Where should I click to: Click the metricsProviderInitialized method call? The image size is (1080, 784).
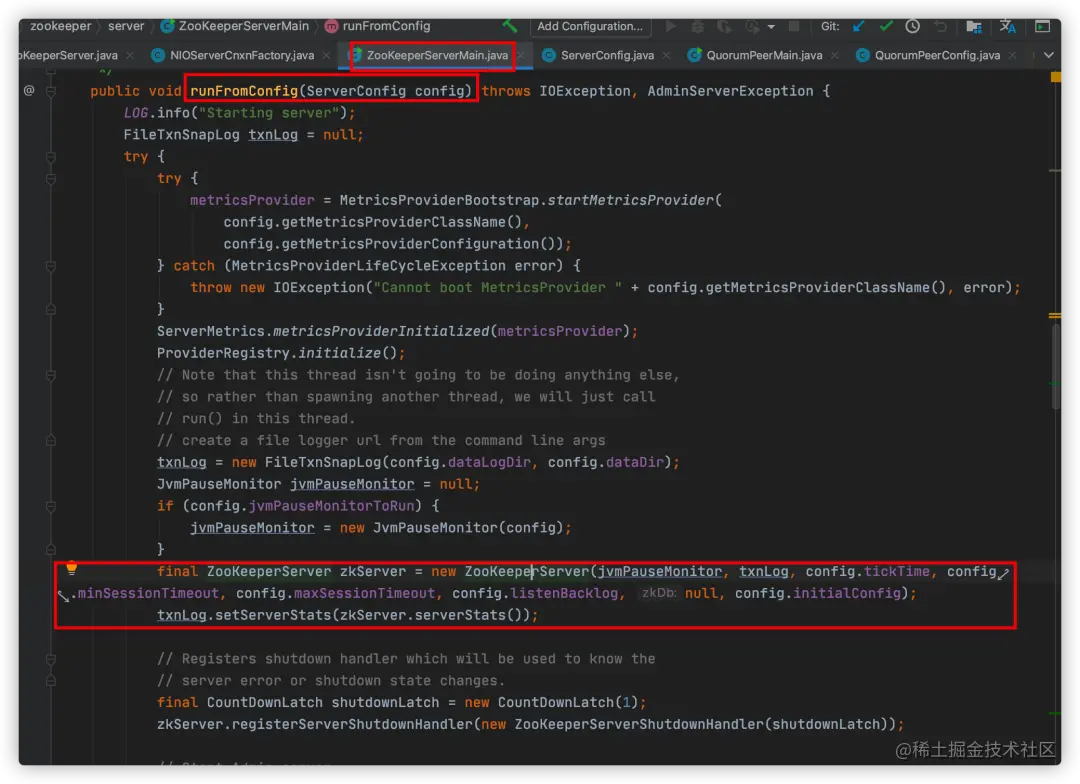tap(381, 331)
